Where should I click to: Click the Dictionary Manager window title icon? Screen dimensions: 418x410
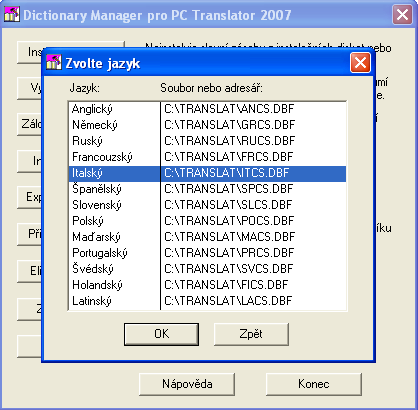click(12, 14)
